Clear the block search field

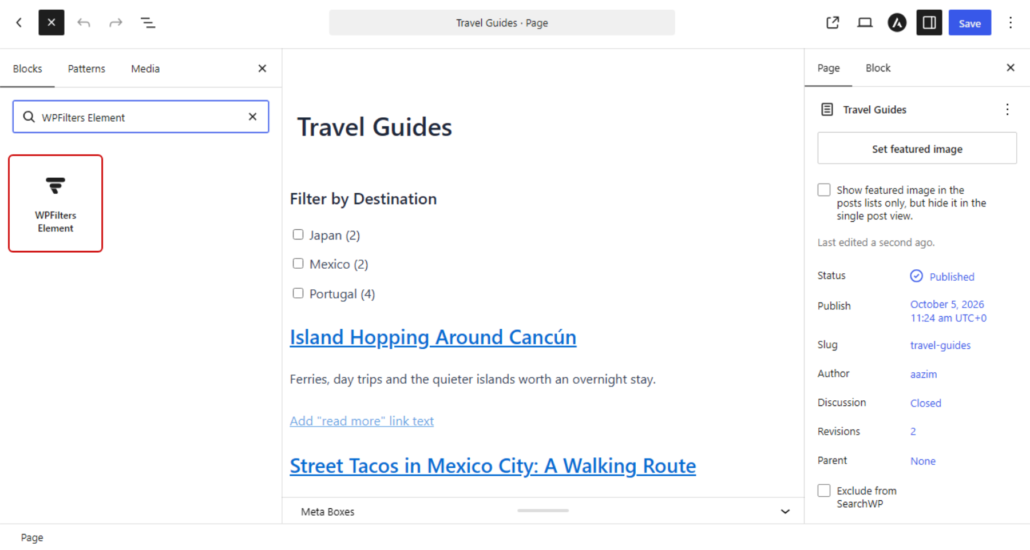click(252, 117)
